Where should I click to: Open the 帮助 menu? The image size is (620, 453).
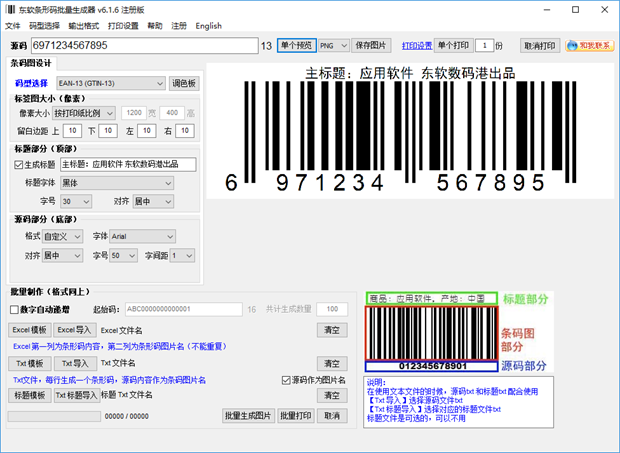point(155,26)
